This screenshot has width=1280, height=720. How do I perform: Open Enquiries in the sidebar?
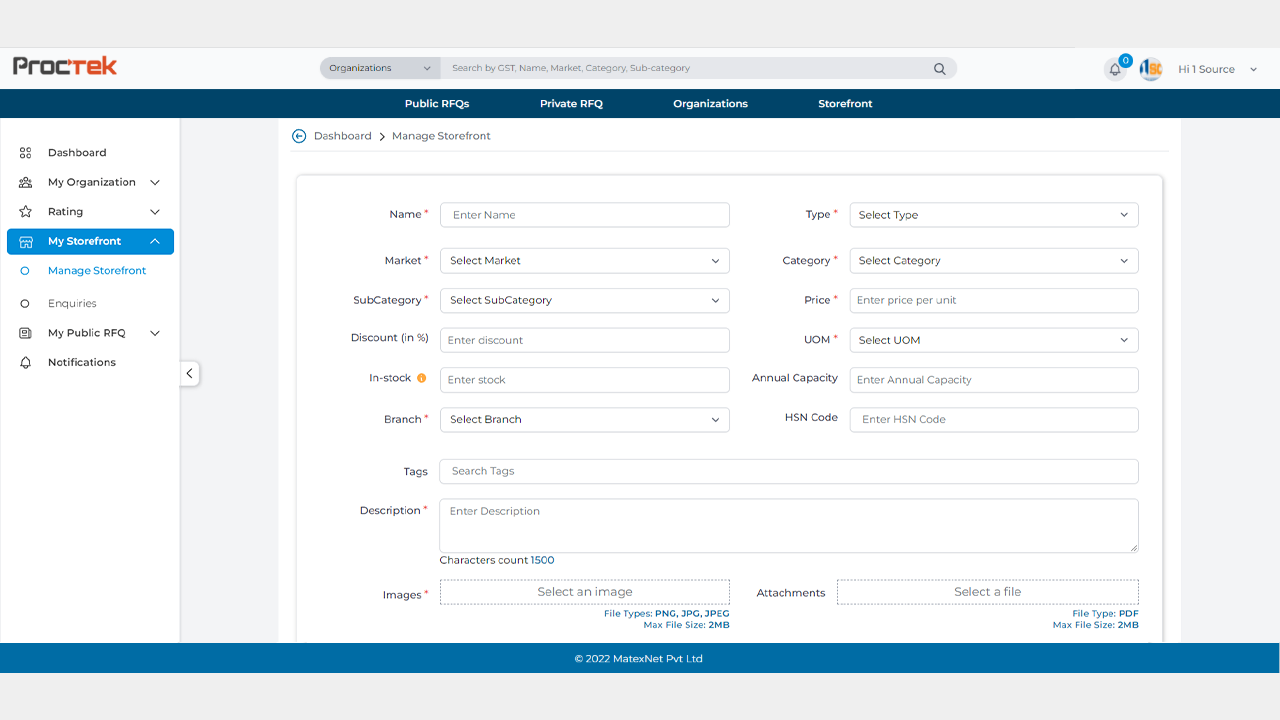click(72, 303)
